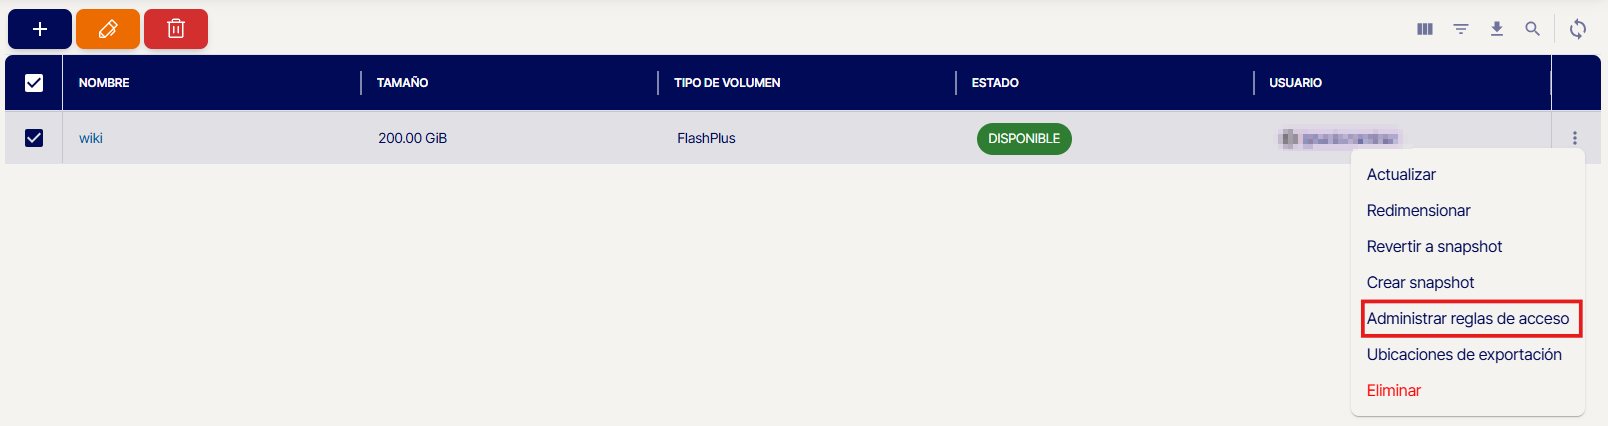
Task: Open the filter list icon
Action: (x=1461, y=29)
